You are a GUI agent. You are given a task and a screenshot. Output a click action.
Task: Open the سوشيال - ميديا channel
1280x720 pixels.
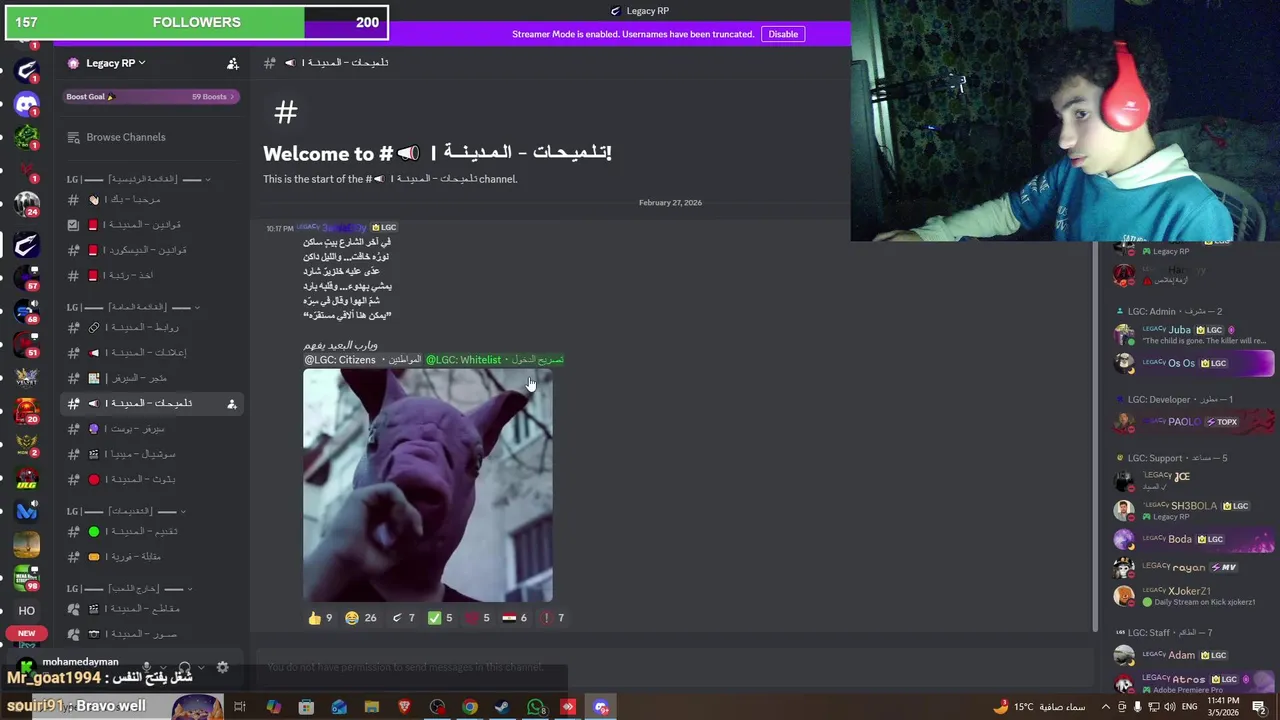click(150, 454)
